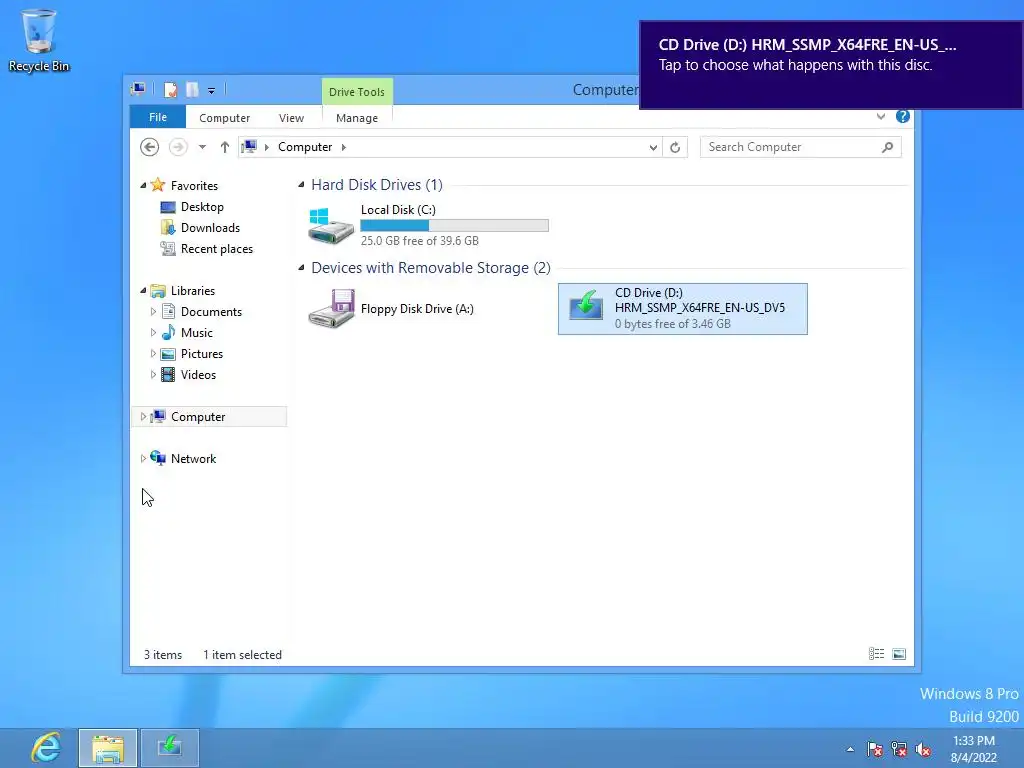Click File Explorer taskbar button
This screenshot has width=1024, height=768.
(x=108, y=748)
